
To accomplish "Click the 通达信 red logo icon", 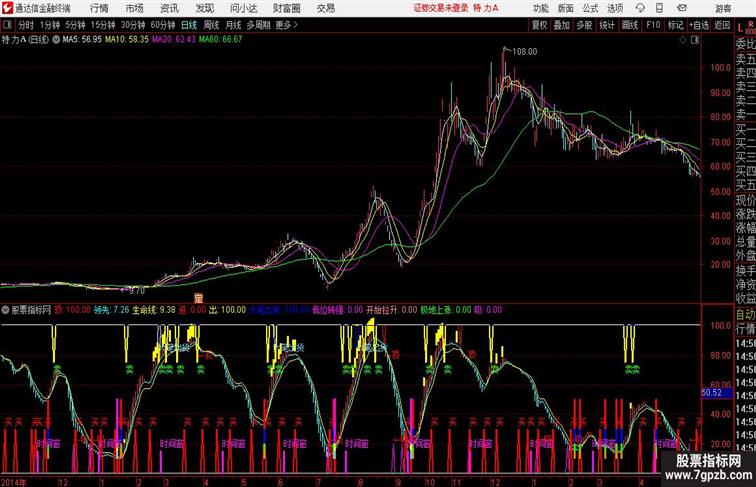I will point(7,8).
